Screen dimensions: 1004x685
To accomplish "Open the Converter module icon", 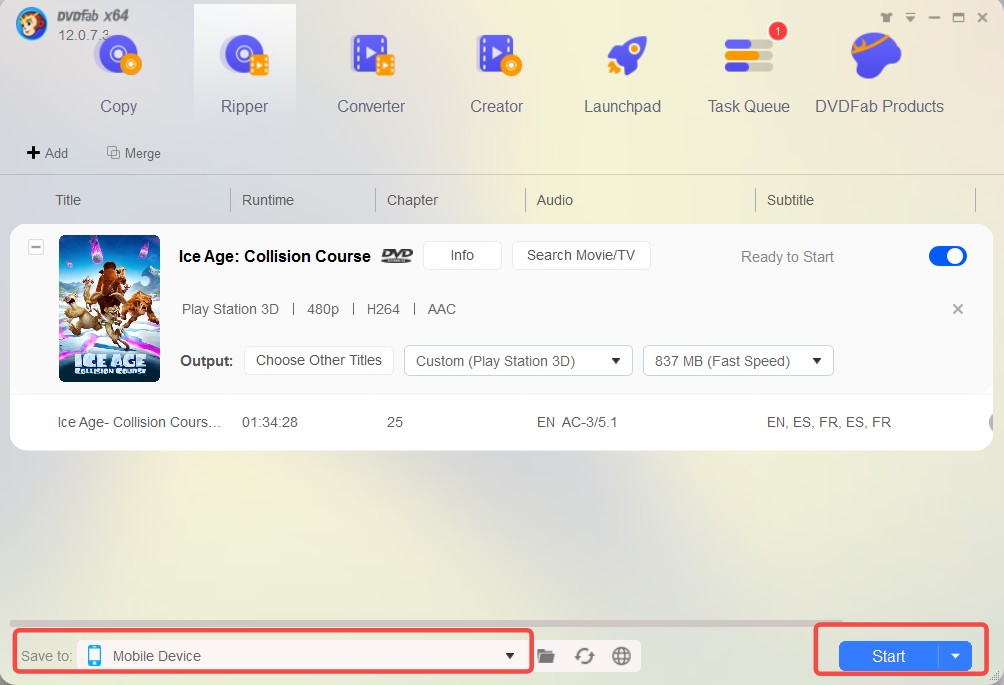I will pyautogui.click(x=371, y=56).
